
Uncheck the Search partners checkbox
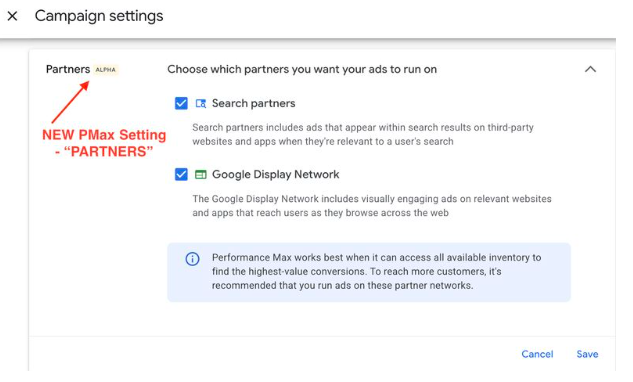(x=181, y=103)
